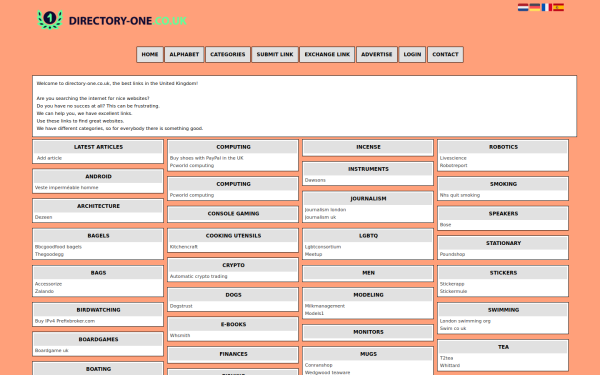Click the Tea category header
This screenshot has height=375, width=600.
(503, 347)
